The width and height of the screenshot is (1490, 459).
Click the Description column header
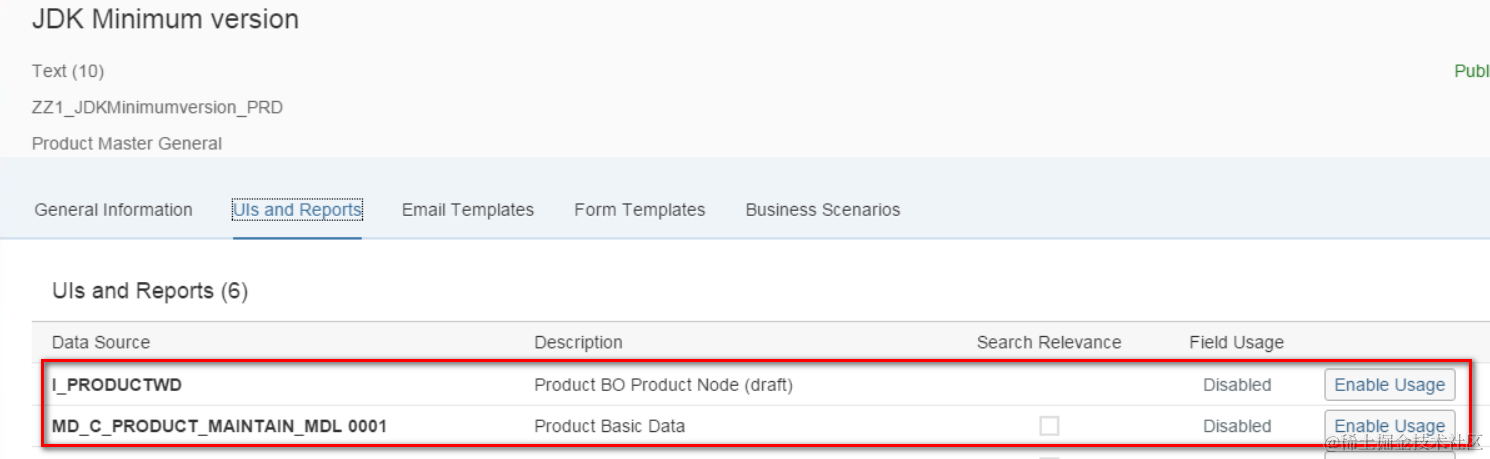pyautogui.click(x=578, y=342)
